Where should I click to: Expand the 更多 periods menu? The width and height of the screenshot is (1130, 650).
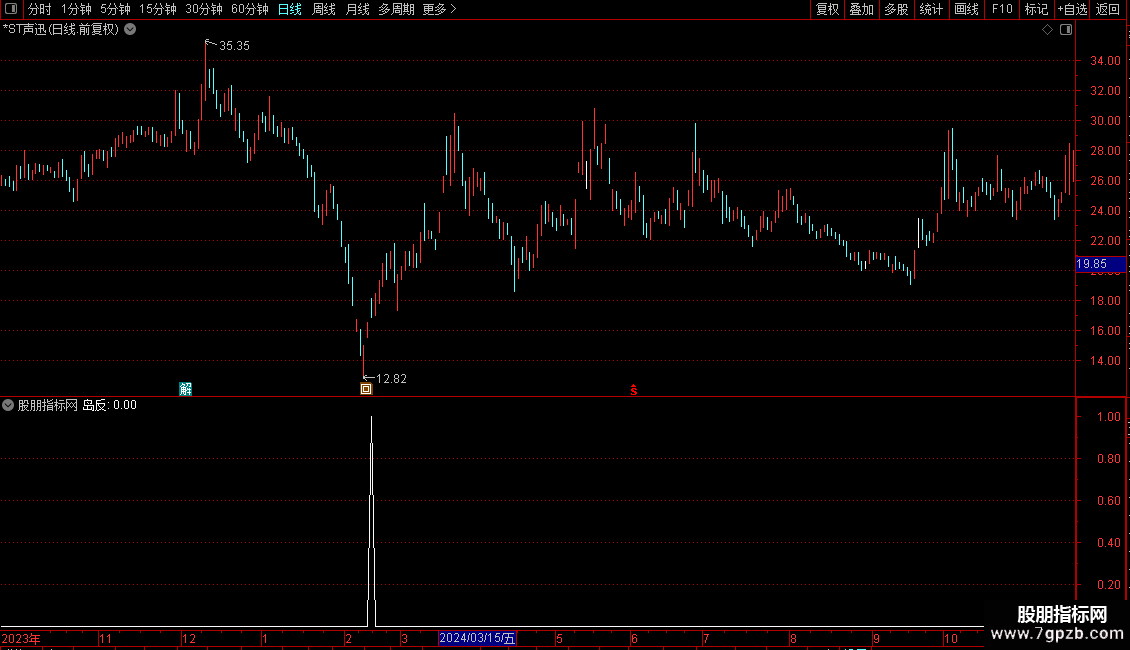(x=439, y=9)
